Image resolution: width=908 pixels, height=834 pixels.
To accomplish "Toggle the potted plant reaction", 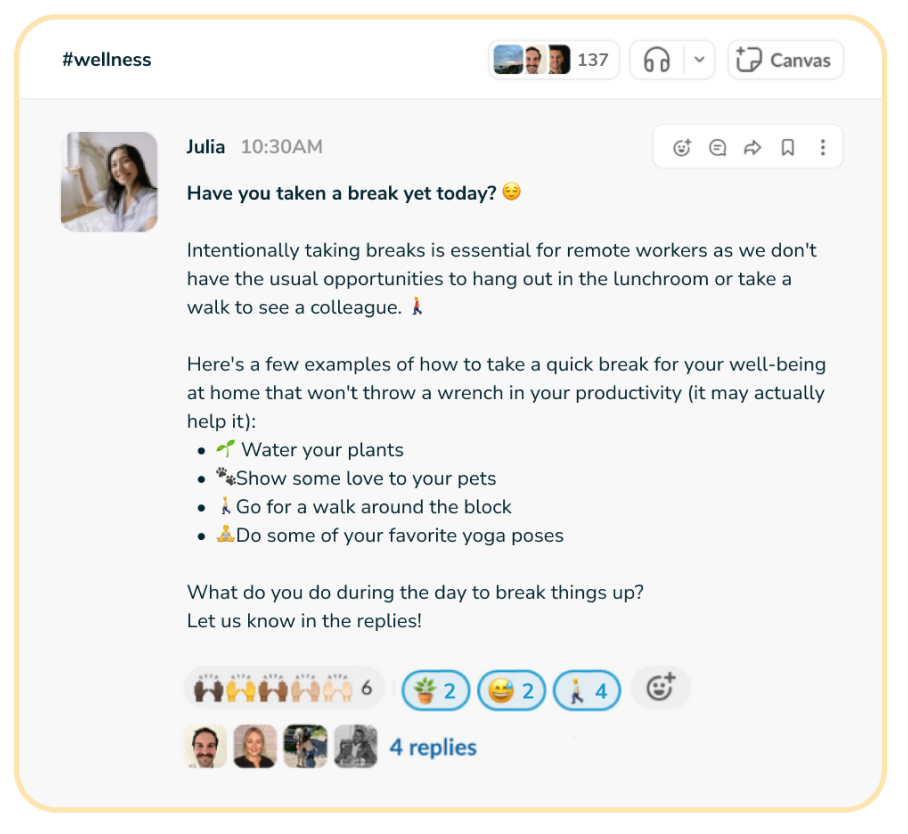I will 435,690.
